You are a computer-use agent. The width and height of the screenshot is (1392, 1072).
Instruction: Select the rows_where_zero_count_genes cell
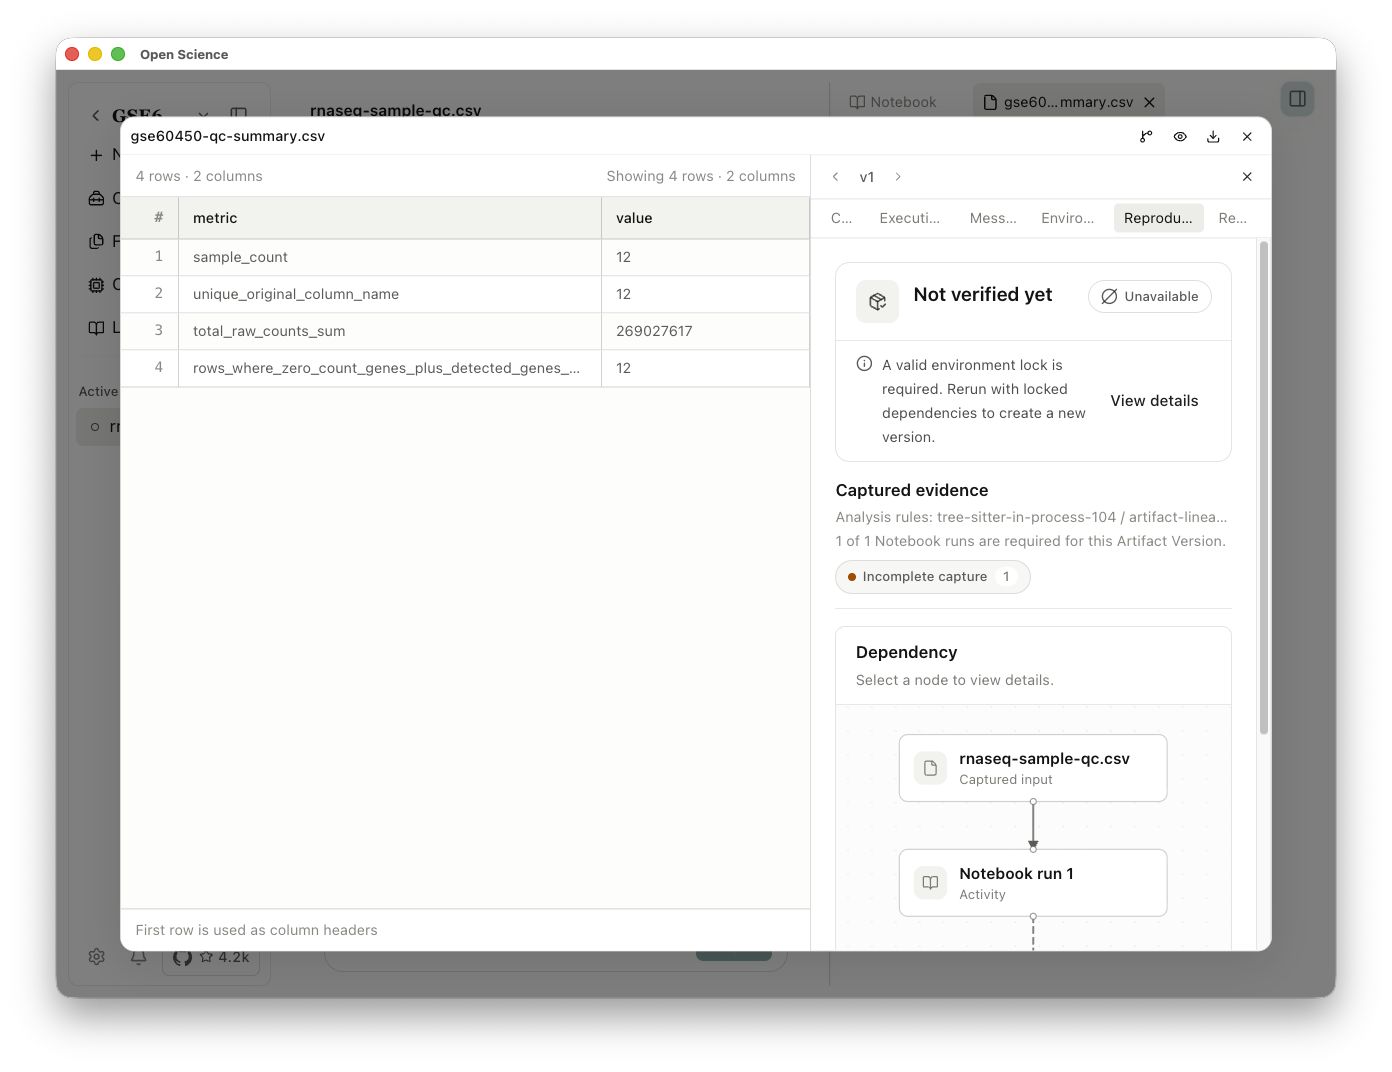pyautogui.click(x=390, y=368)
